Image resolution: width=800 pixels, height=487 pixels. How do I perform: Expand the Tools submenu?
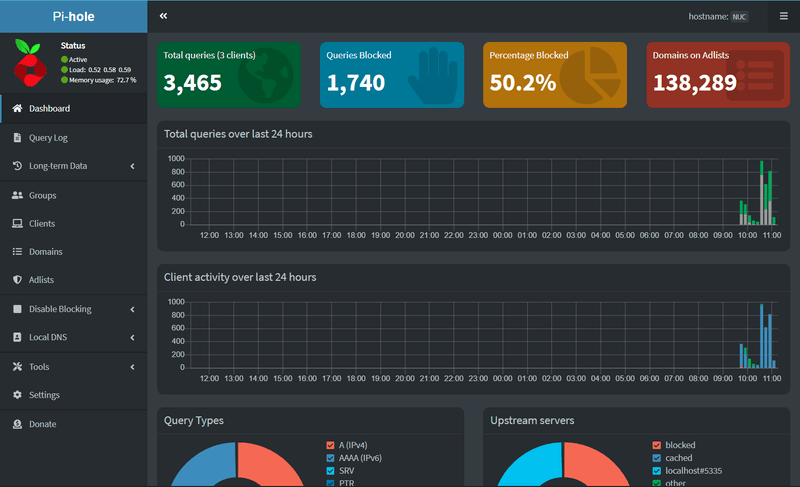pos(73,367)
